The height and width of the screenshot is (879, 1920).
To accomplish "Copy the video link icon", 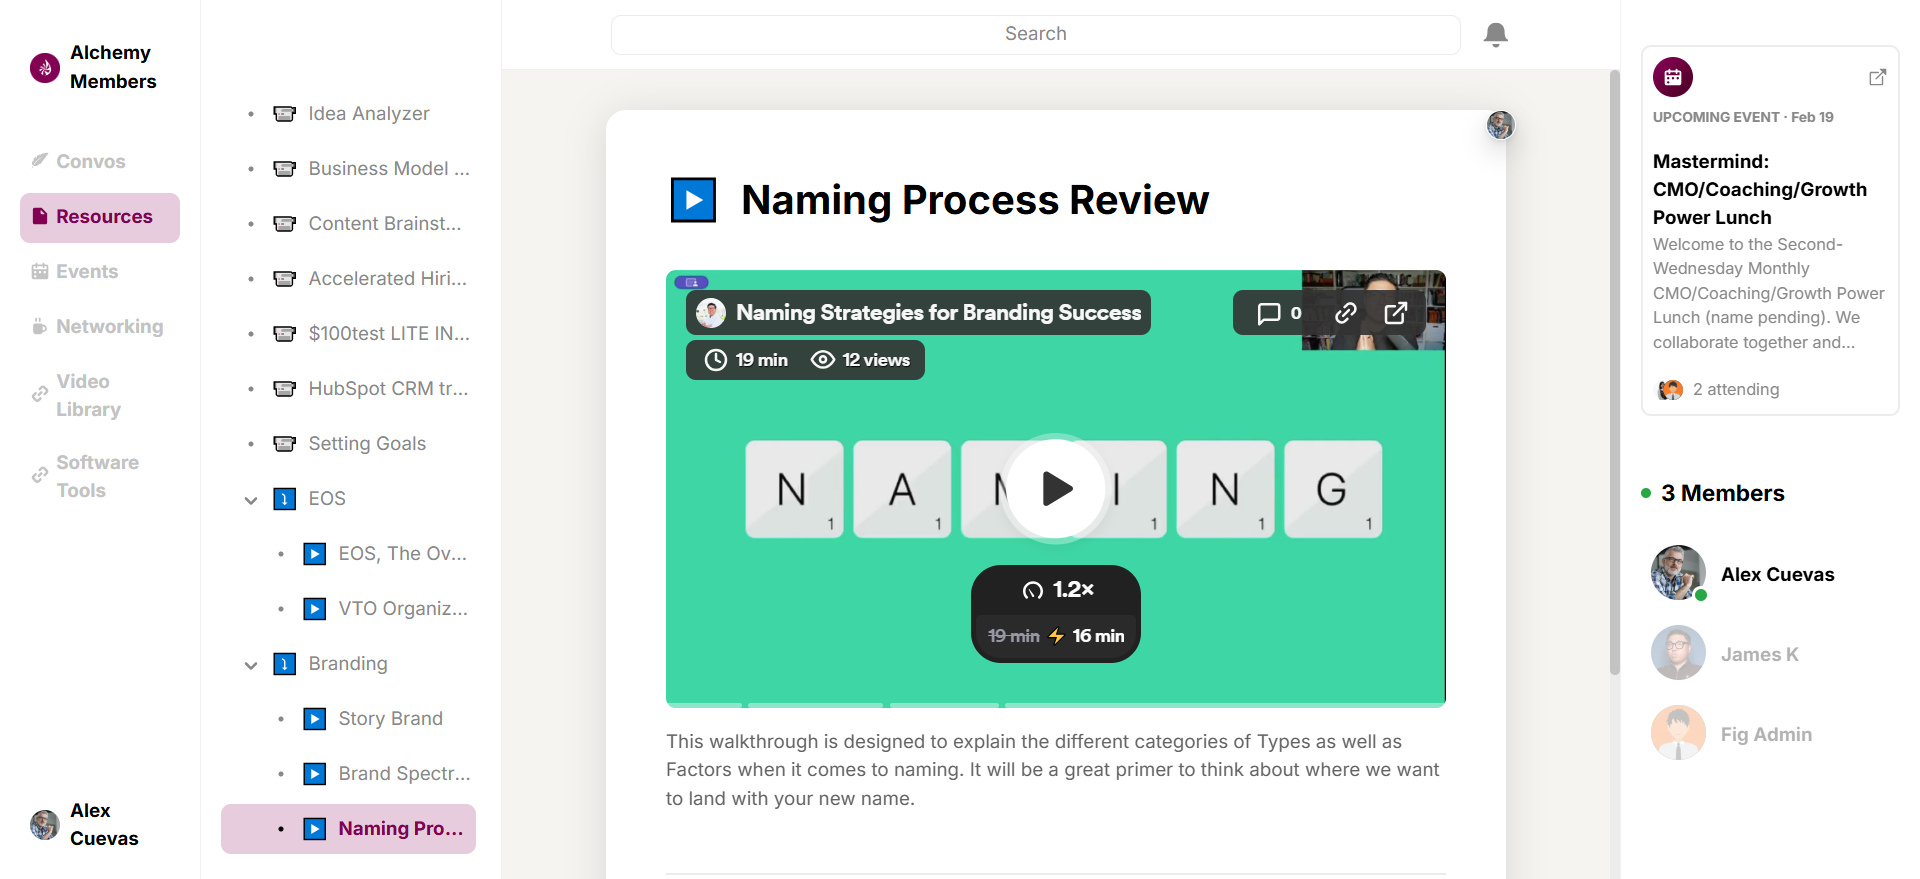I will pyautogui.click(x=1345, y=313).
